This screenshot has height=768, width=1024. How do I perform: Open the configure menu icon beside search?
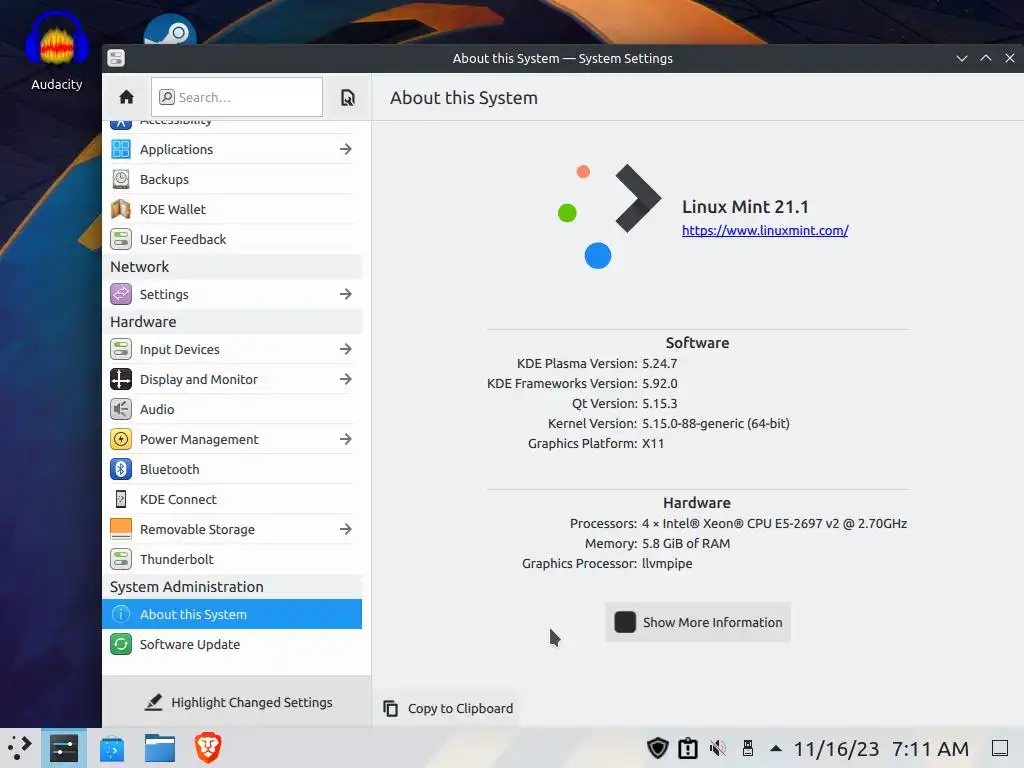point(347,97)
